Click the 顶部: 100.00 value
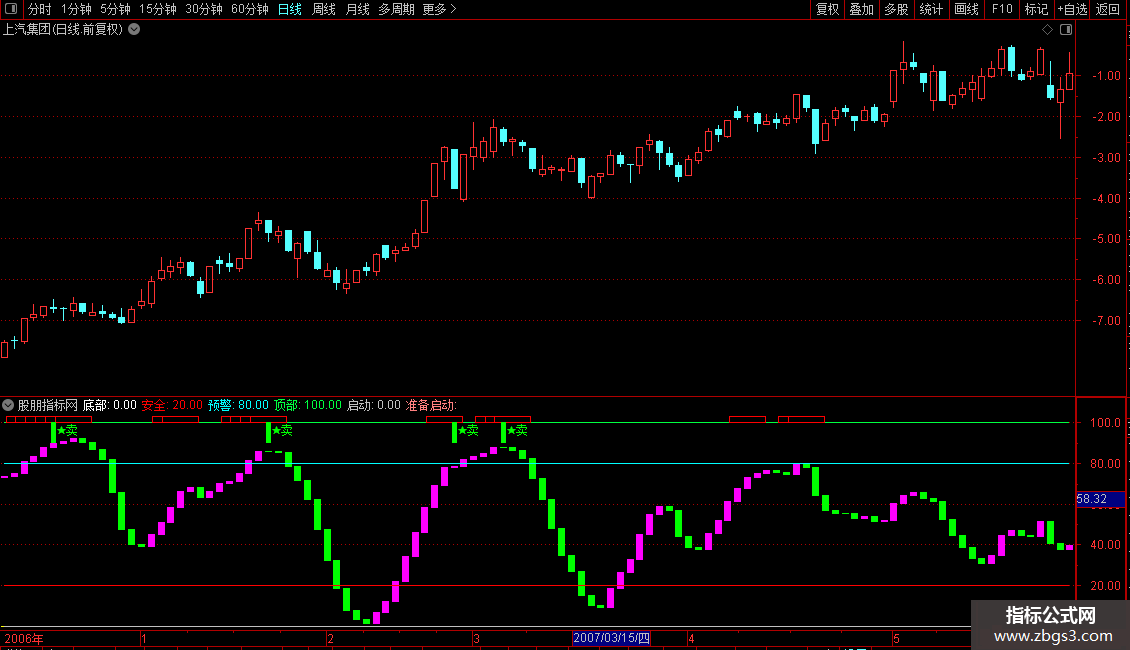Image resolution: width=1130 pixels, height=650 pixels. pos(308,405)
